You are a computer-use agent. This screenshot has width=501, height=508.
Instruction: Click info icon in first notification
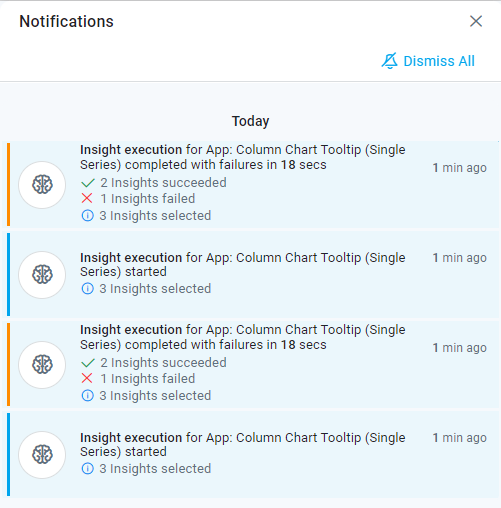pos(87,216)
